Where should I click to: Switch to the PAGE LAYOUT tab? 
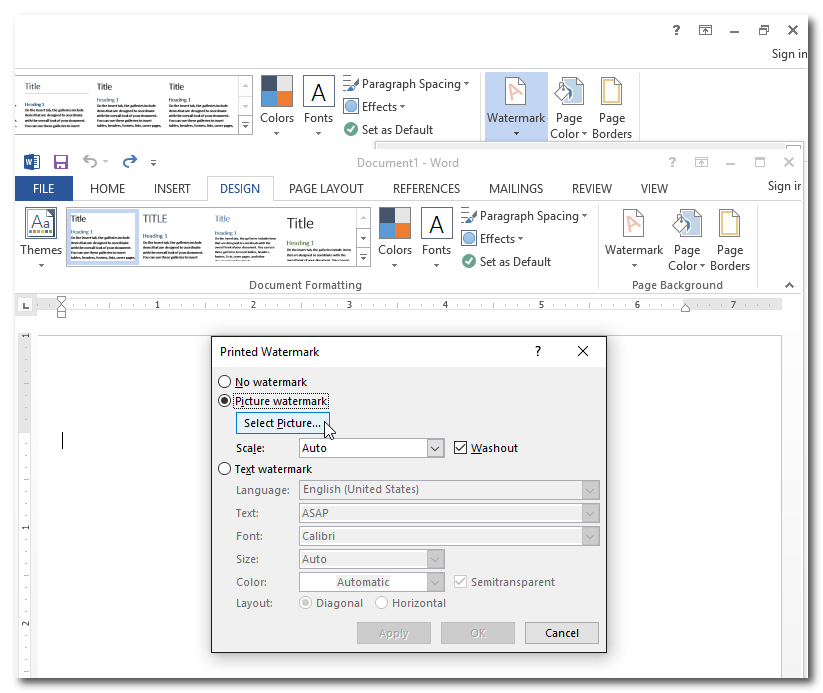pyautogui.click(x=326, y=188)
